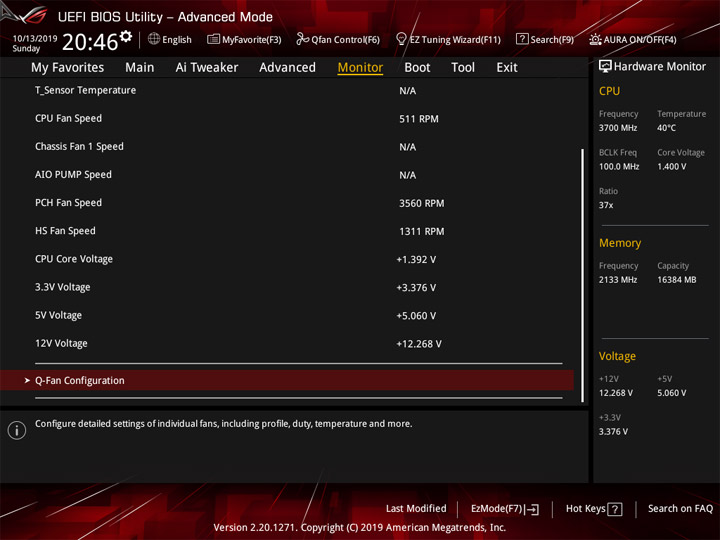Viewport: 720px width, 540px height.
Task: Open MyFavorite(F3) label
Action: pyautogui.click(x=252, y=39)
